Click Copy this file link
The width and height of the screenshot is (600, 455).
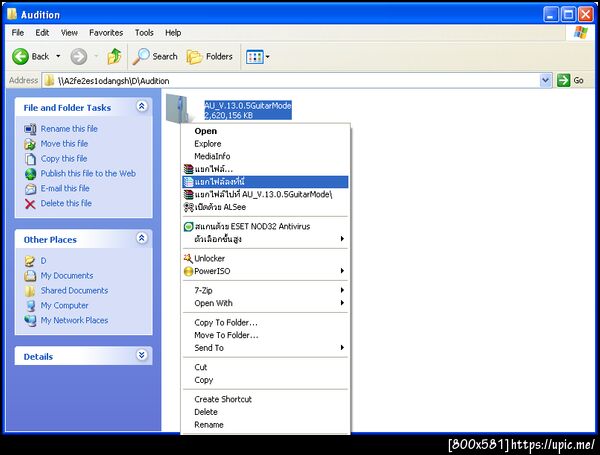[64, 159]
